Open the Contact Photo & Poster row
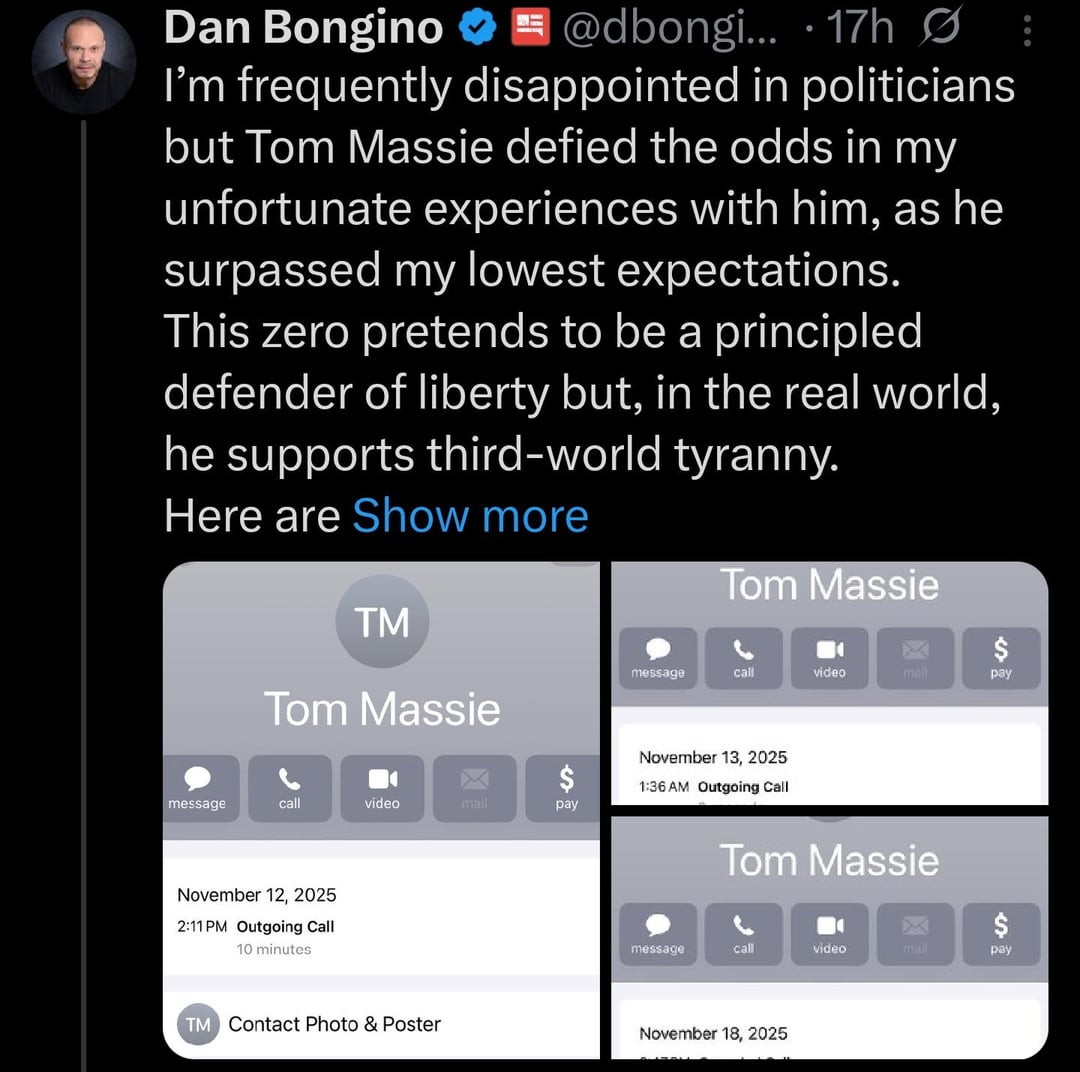 click(334, 1024)
